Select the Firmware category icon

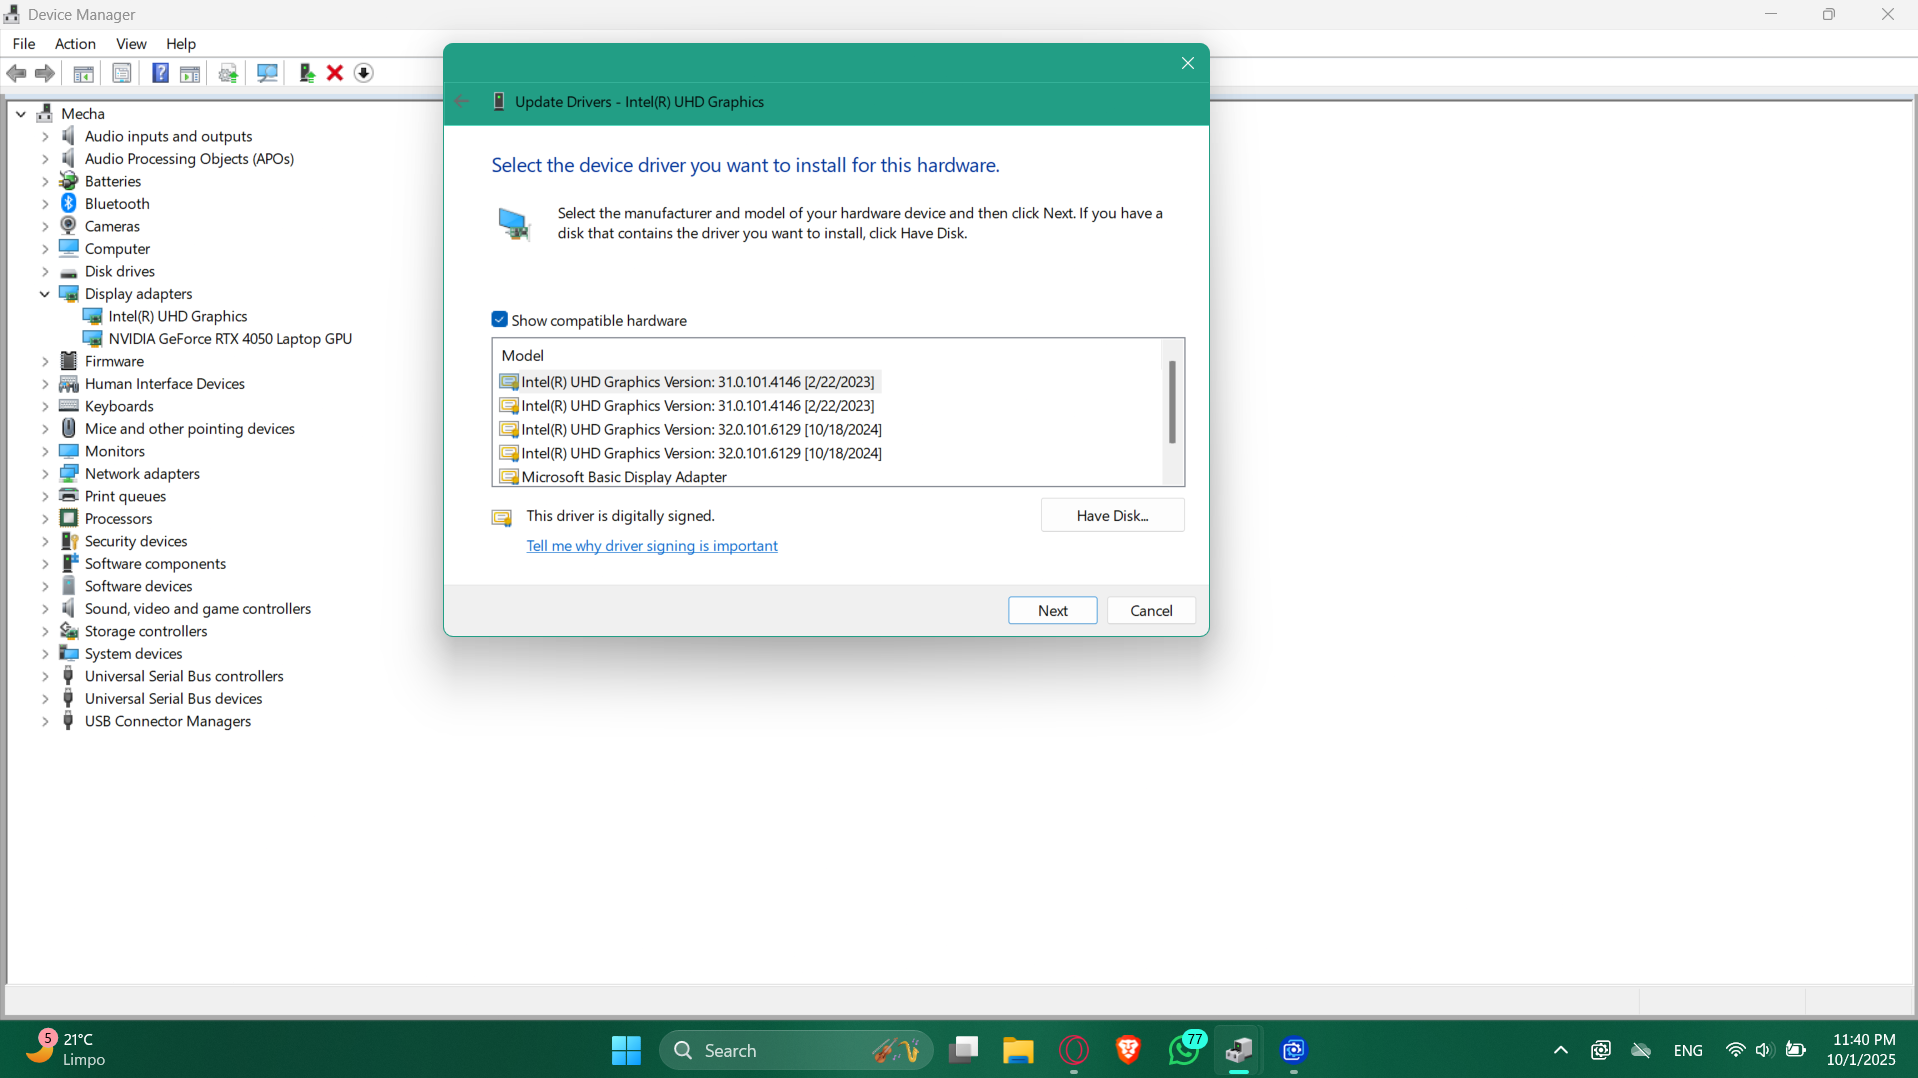[x=69, y=361]
